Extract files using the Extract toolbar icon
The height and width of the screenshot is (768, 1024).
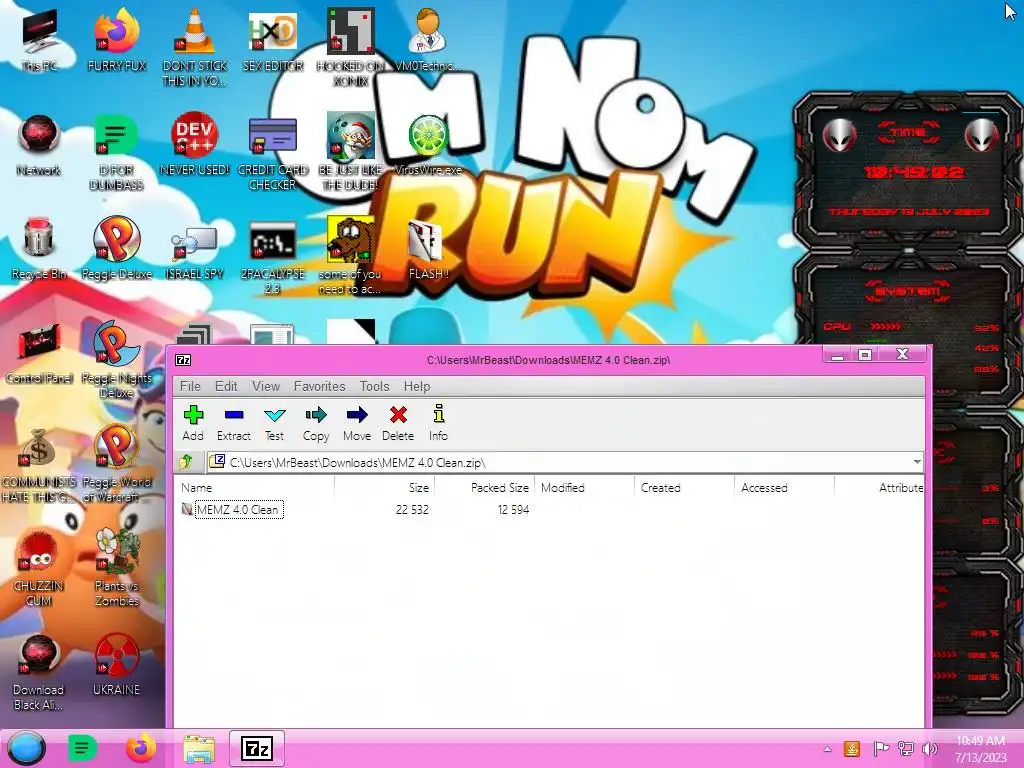[233, 423]
